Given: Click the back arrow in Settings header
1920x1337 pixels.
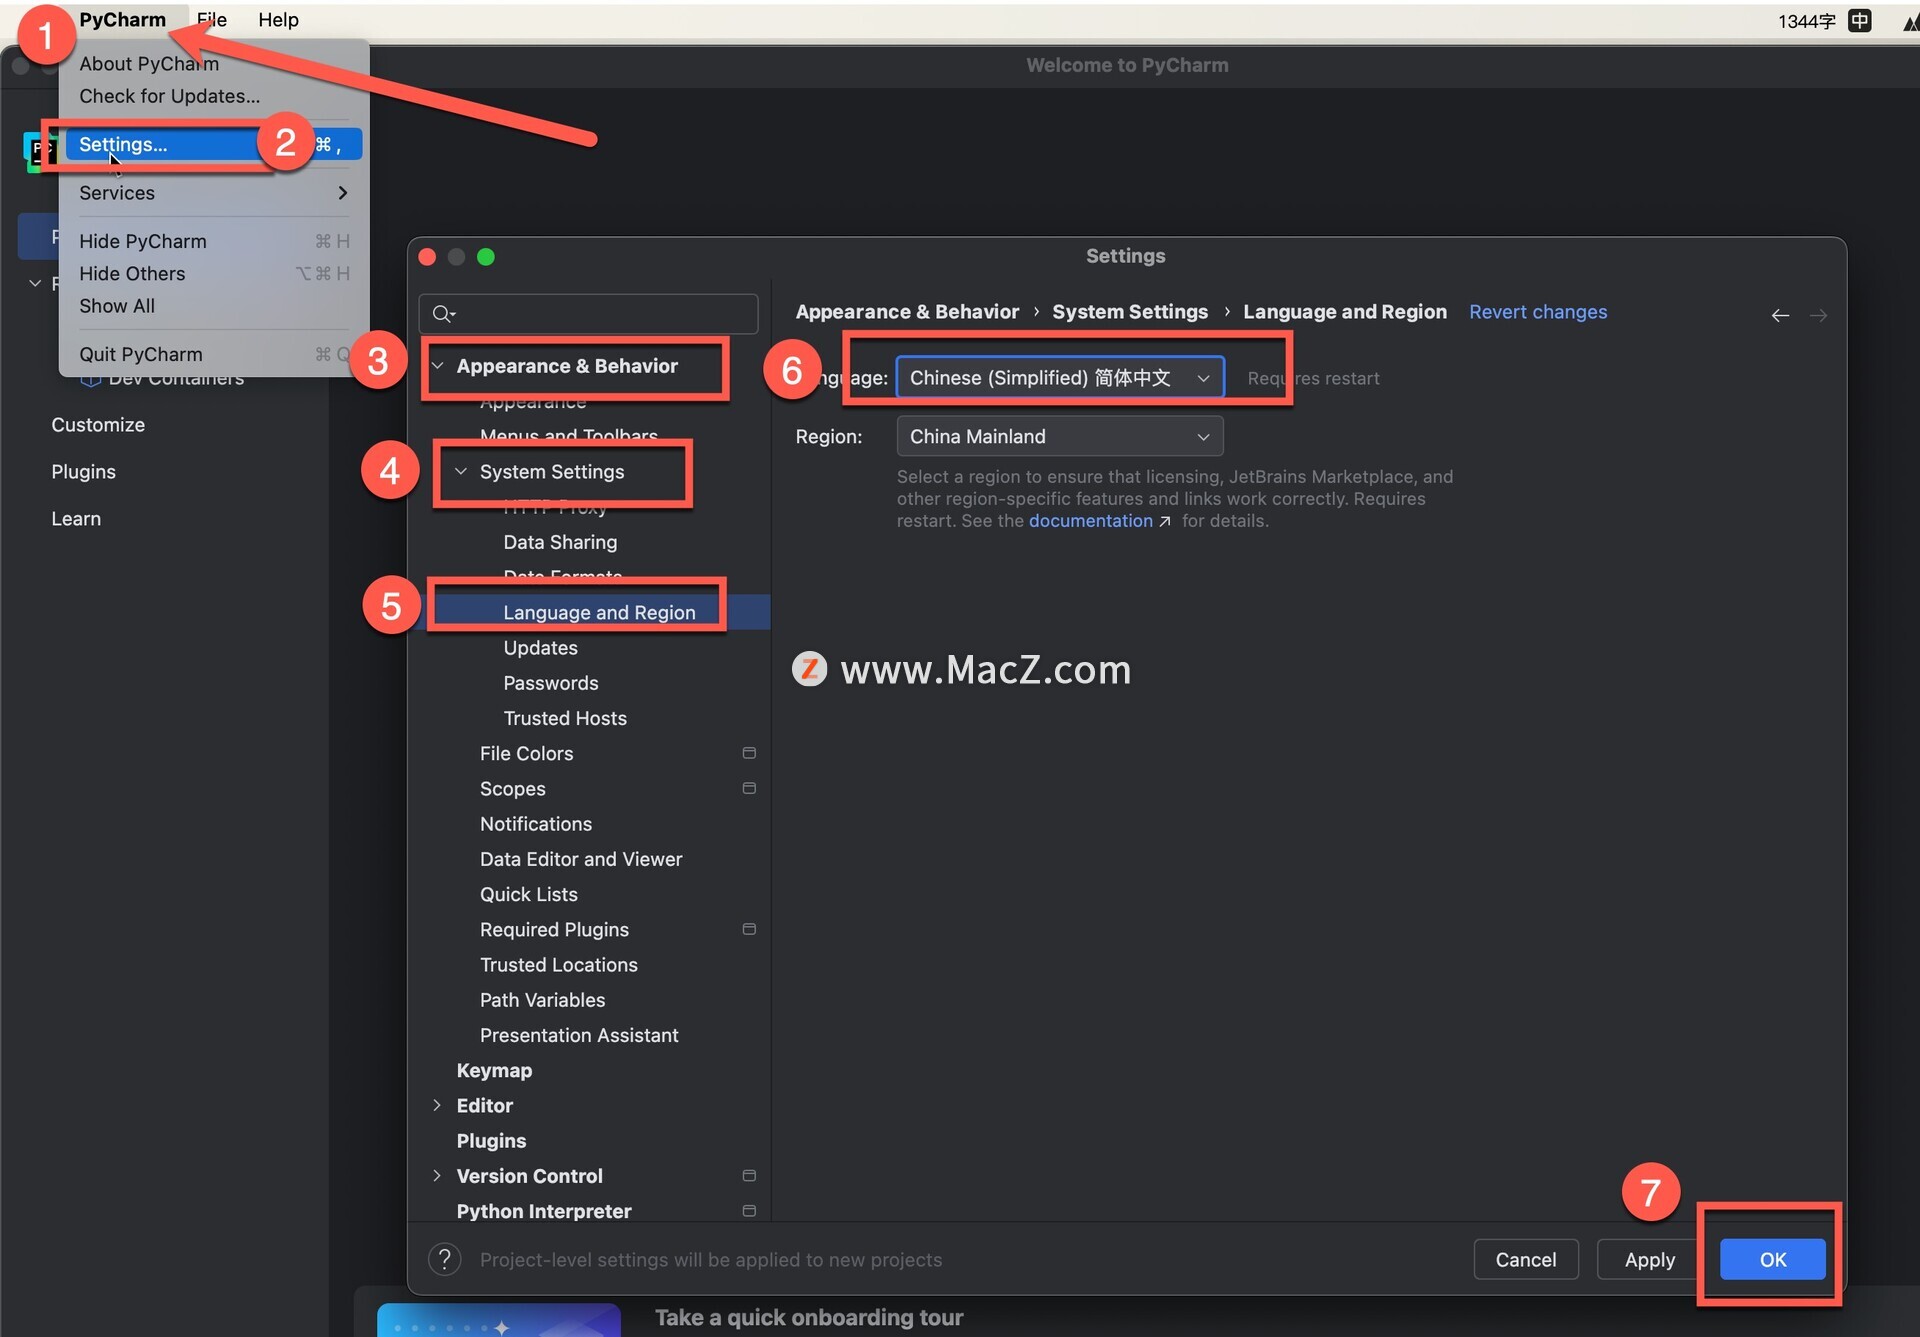Looking at the screenshot, I should coord(1780,315).
